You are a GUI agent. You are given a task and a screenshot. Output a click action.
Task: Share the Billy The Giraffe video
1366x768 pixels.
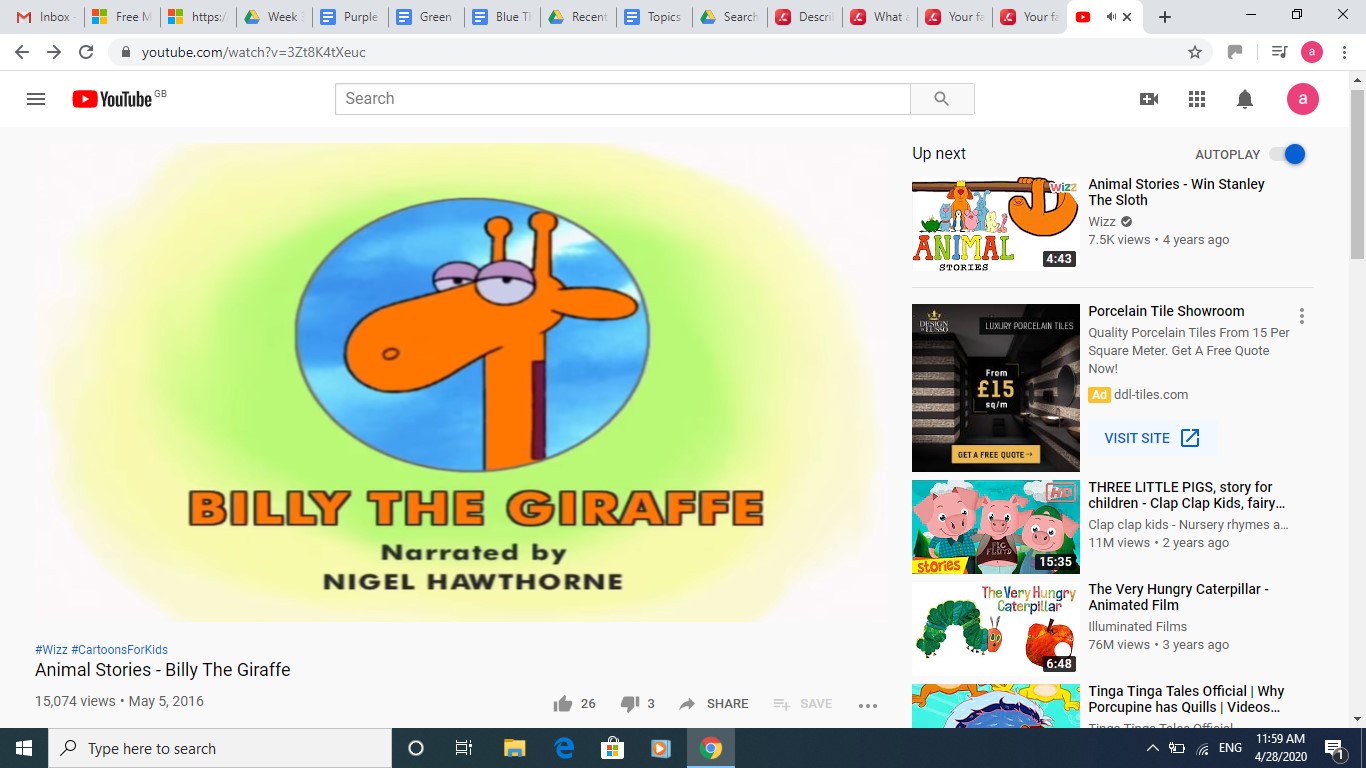713,704
